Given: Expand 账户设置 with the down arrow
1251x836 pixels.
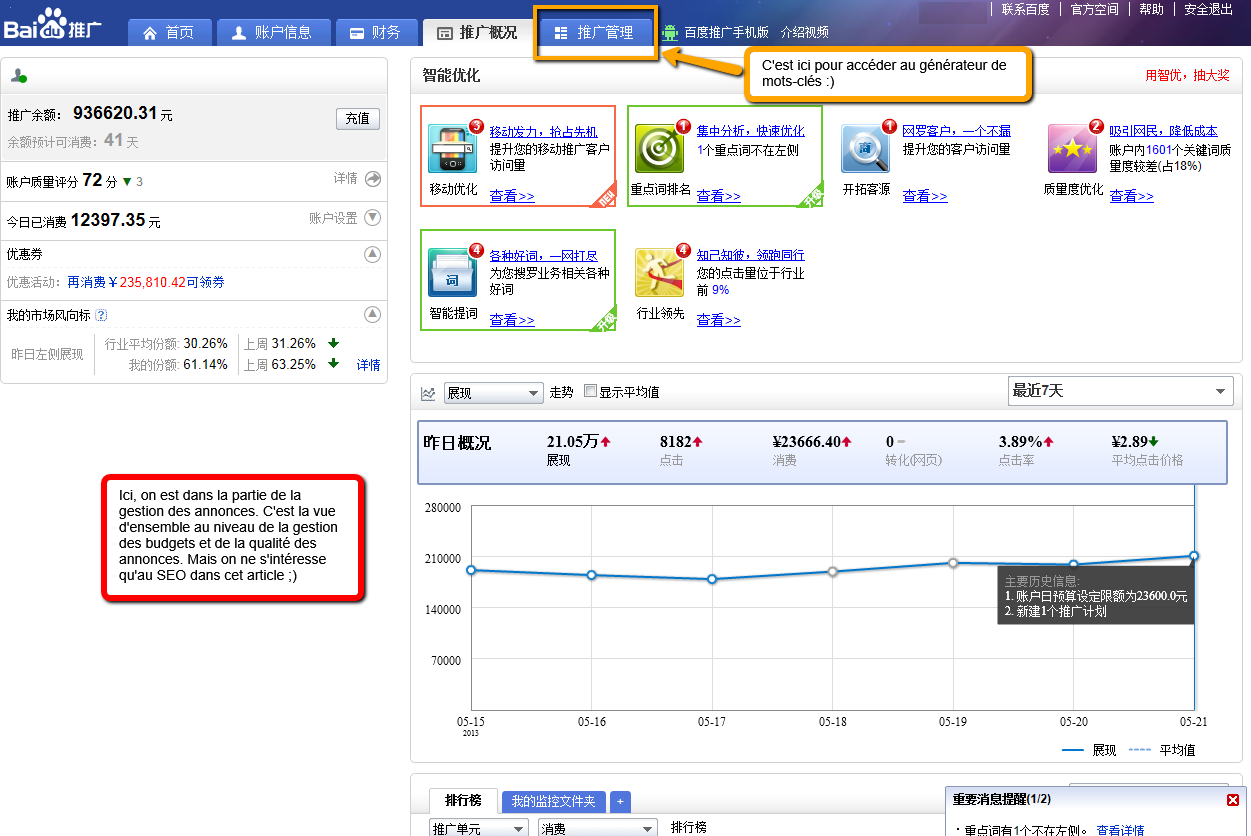Looking at the screenshot, I should [373, 218].
